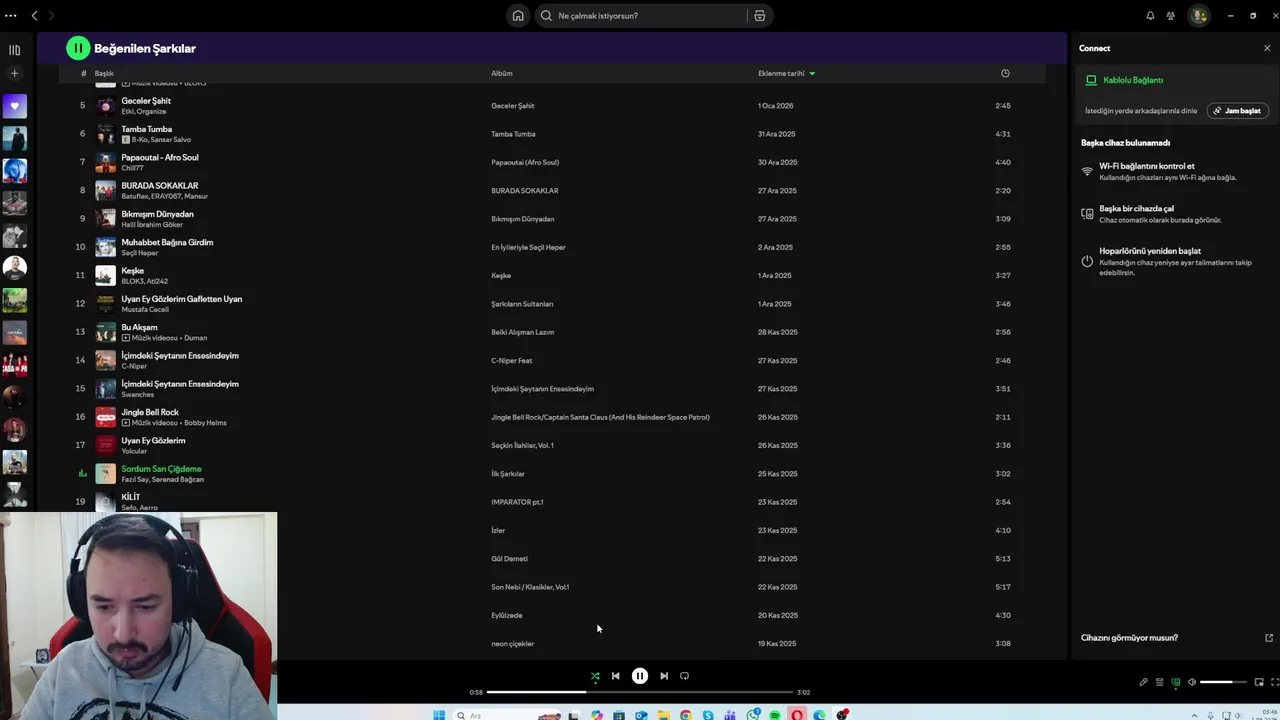This screenshot has height=720, width=1280.
Task: Open Cihazını görmüyor musun? link
Action: (1129, 638)
